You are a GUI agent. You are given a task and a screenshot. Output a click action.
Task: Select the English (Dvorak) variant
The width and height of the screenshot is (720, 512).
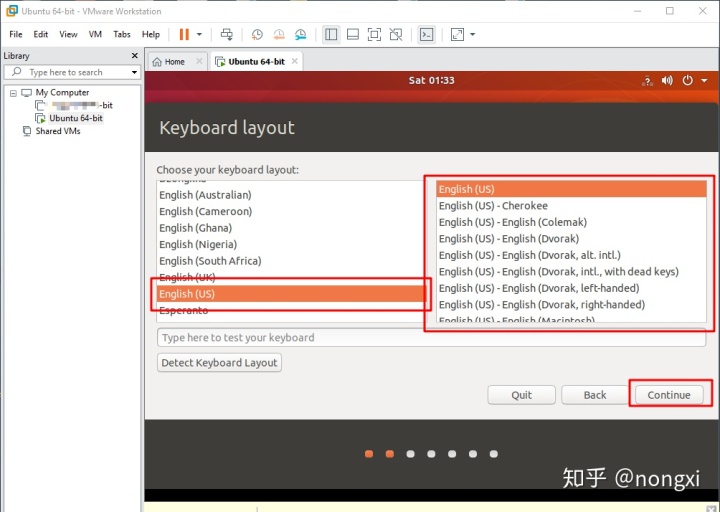pos(571,239)
